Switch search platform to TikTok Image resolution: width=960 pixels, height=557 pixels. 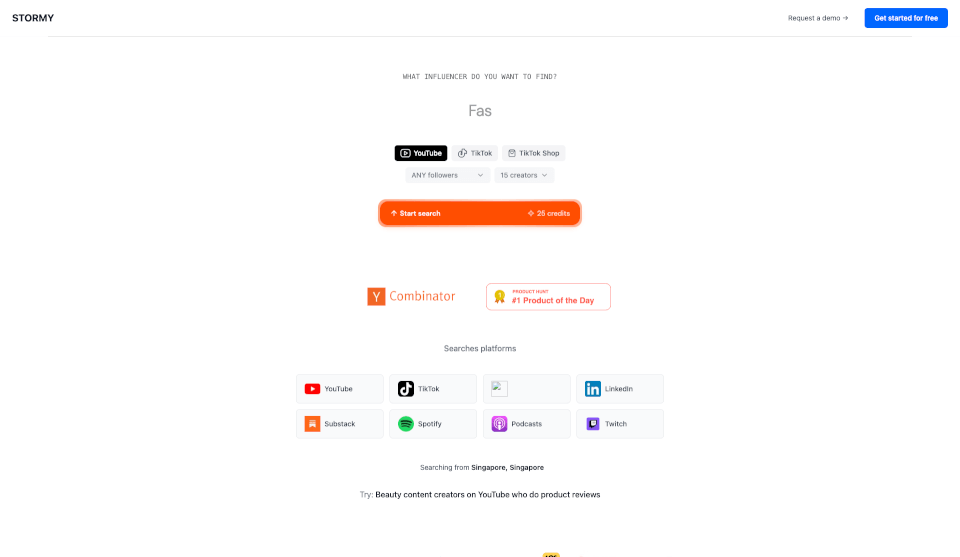[475, 153]
